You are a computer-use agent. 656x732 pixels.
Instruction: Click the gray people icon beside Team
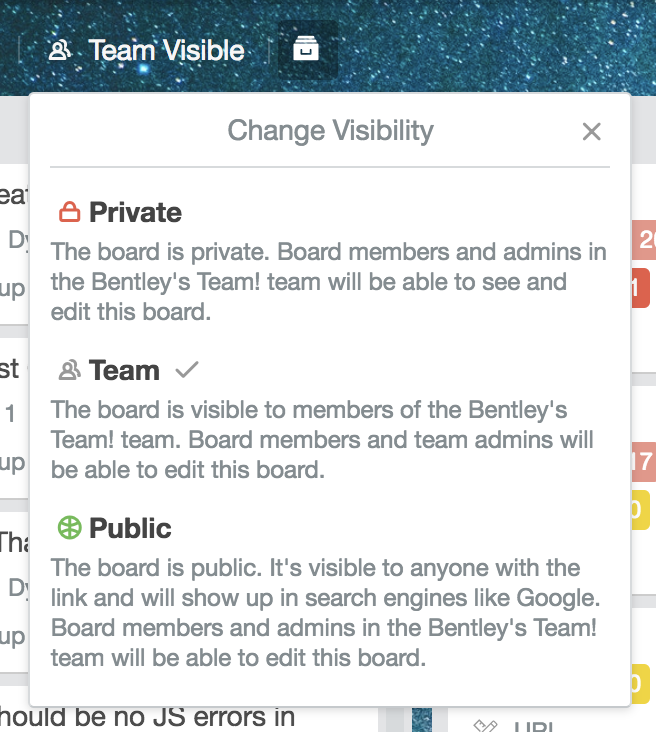coord(69,370)
